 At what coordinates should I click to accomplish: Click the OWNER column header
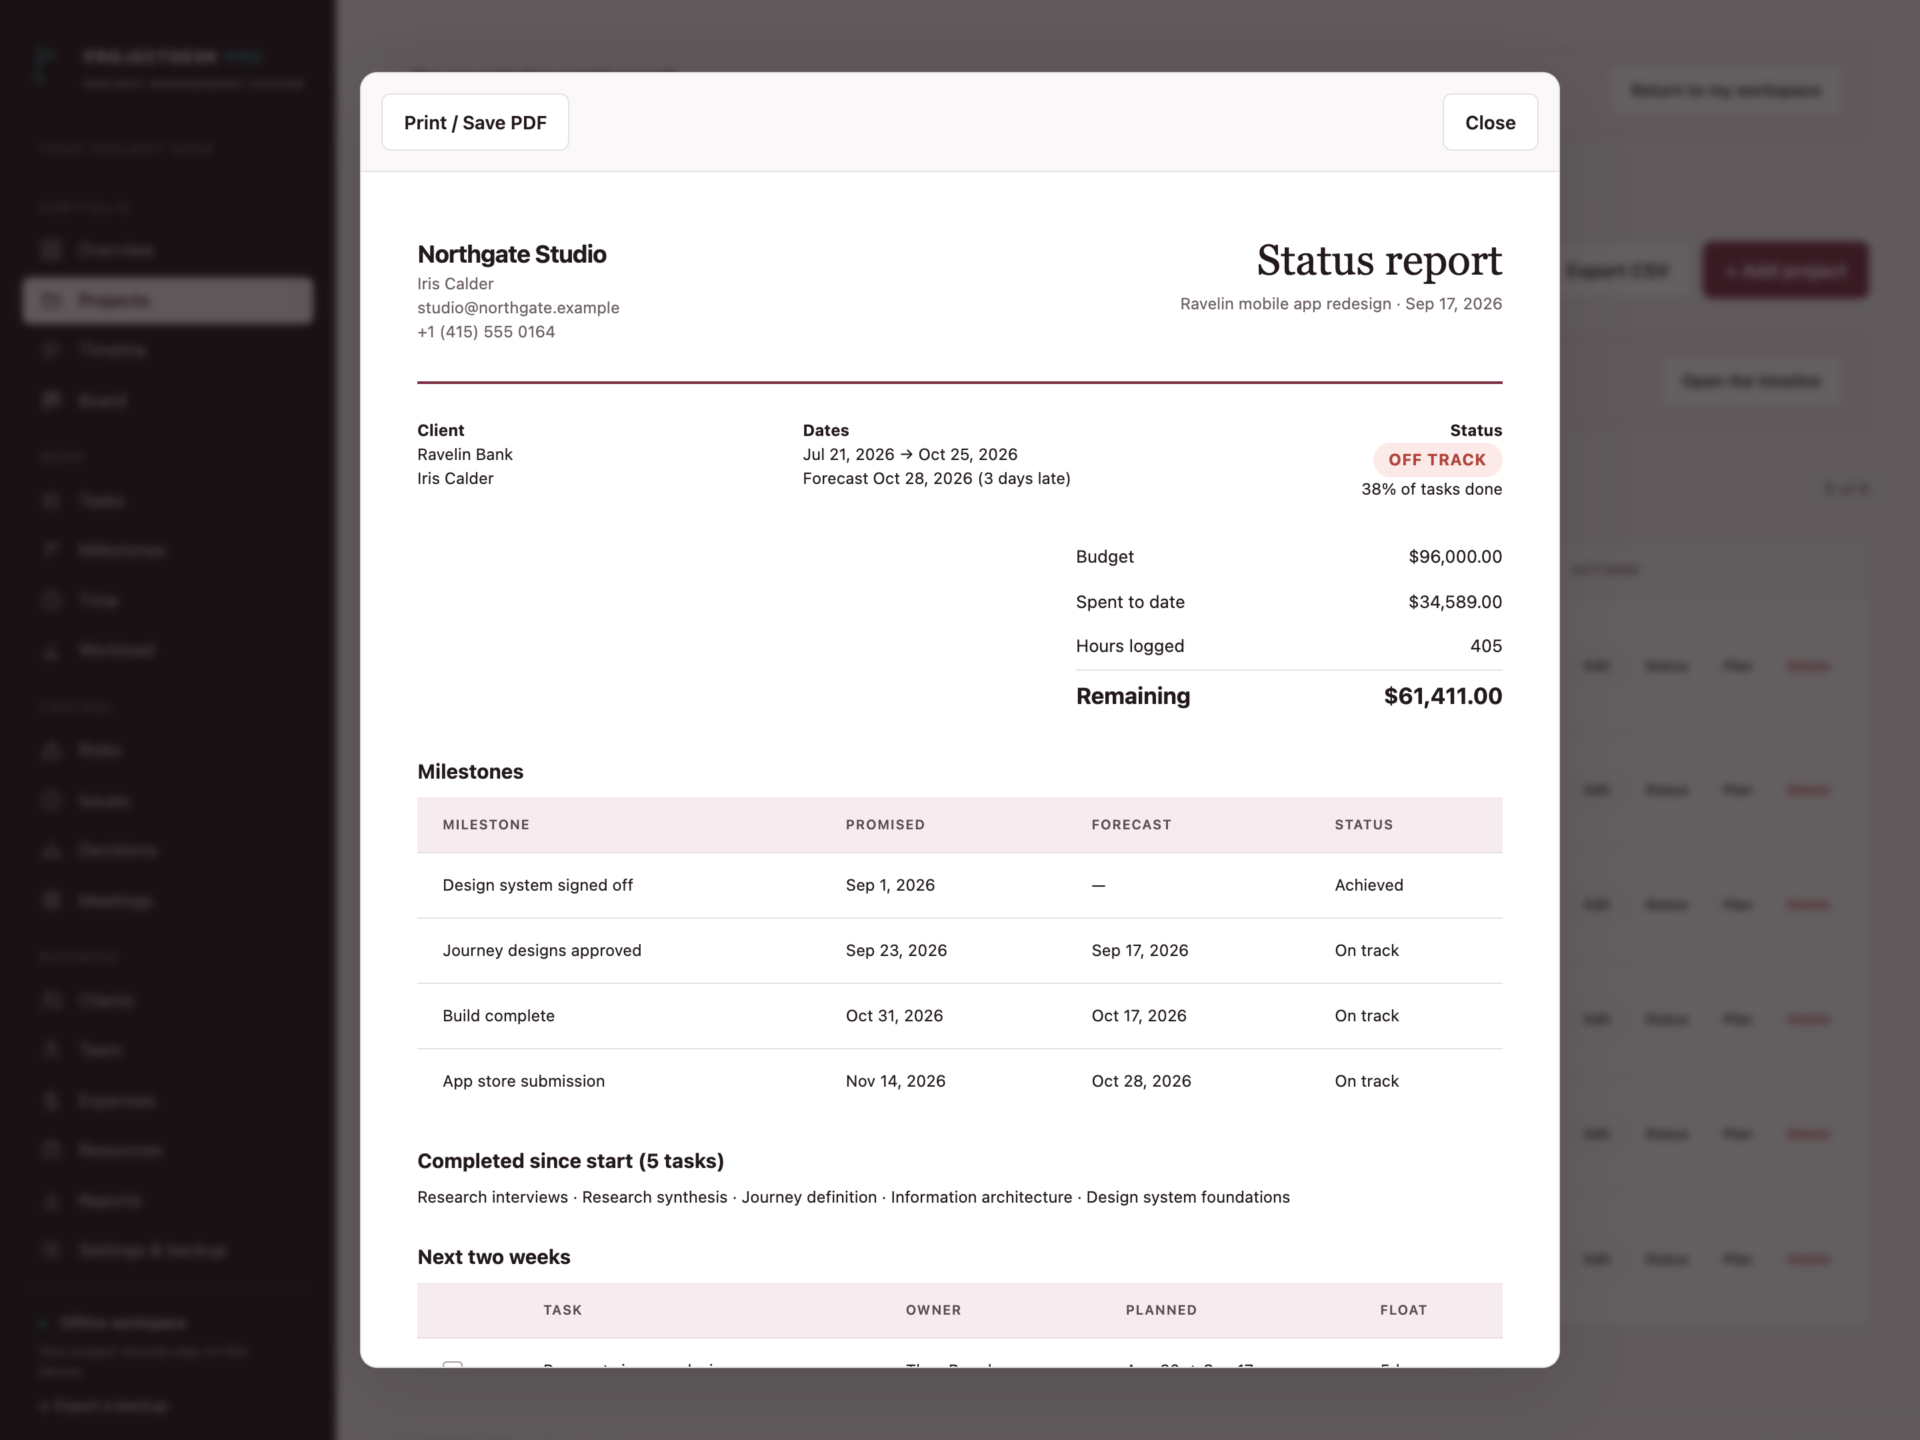click(933, 1310)
